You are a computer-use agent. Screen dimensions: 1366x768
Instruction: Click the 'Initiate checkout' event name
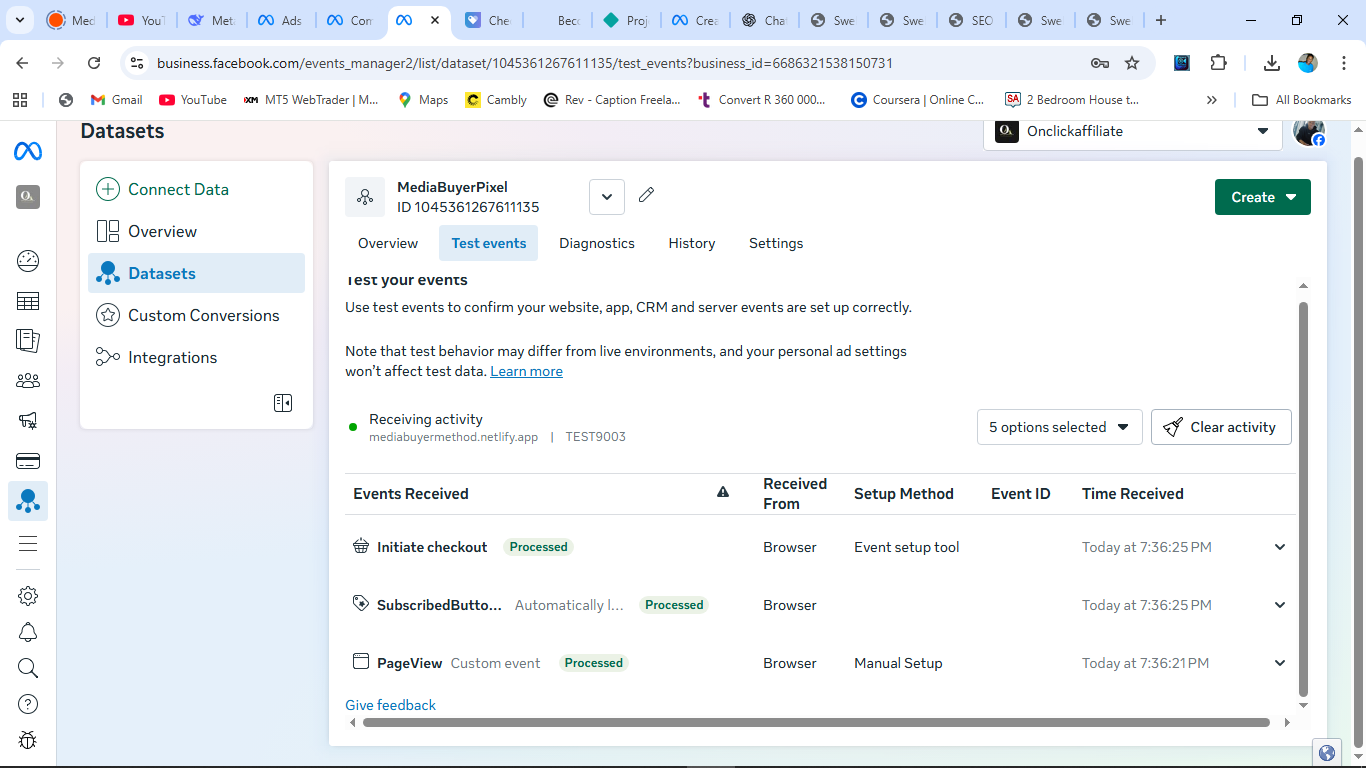[x=432, y=547]
